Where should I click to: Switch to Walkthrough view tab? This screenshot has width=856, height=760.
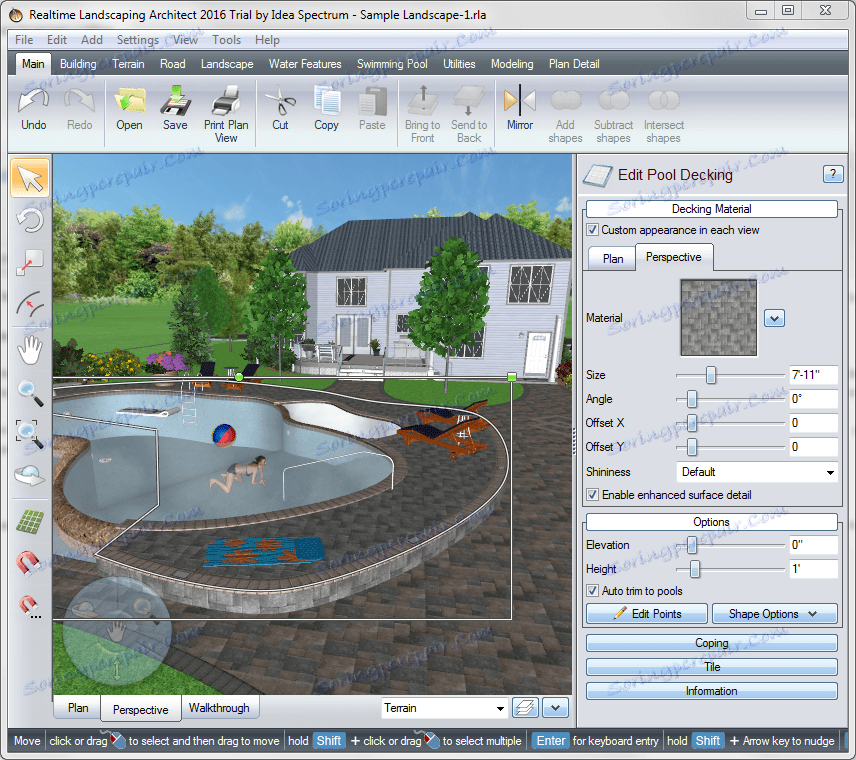tap(219, 708)
